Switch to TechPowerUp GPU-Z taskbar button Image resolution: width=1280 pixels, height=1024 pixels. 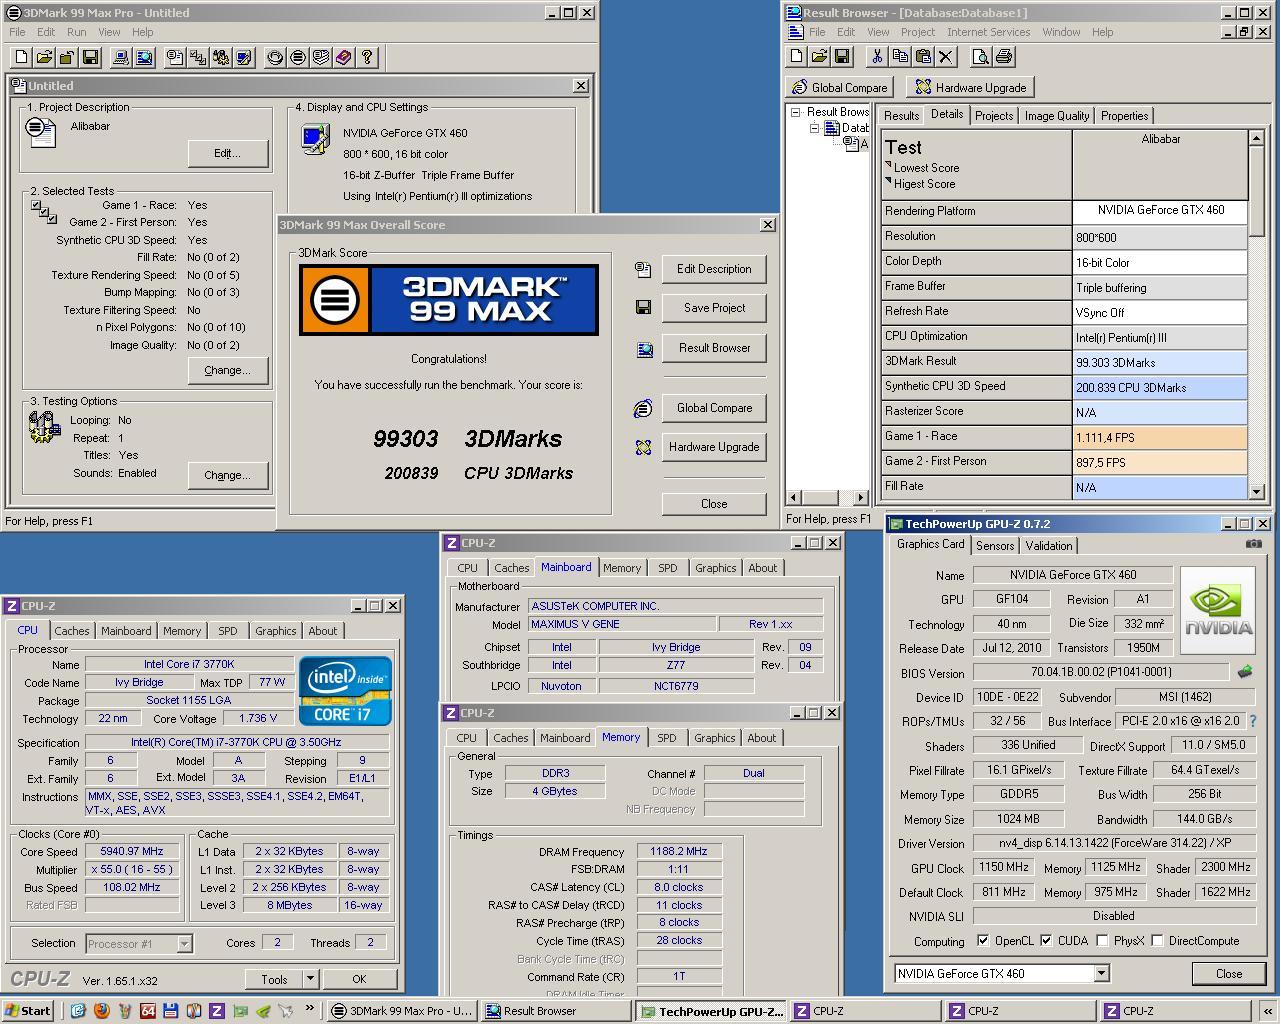tap(711, 1011)
